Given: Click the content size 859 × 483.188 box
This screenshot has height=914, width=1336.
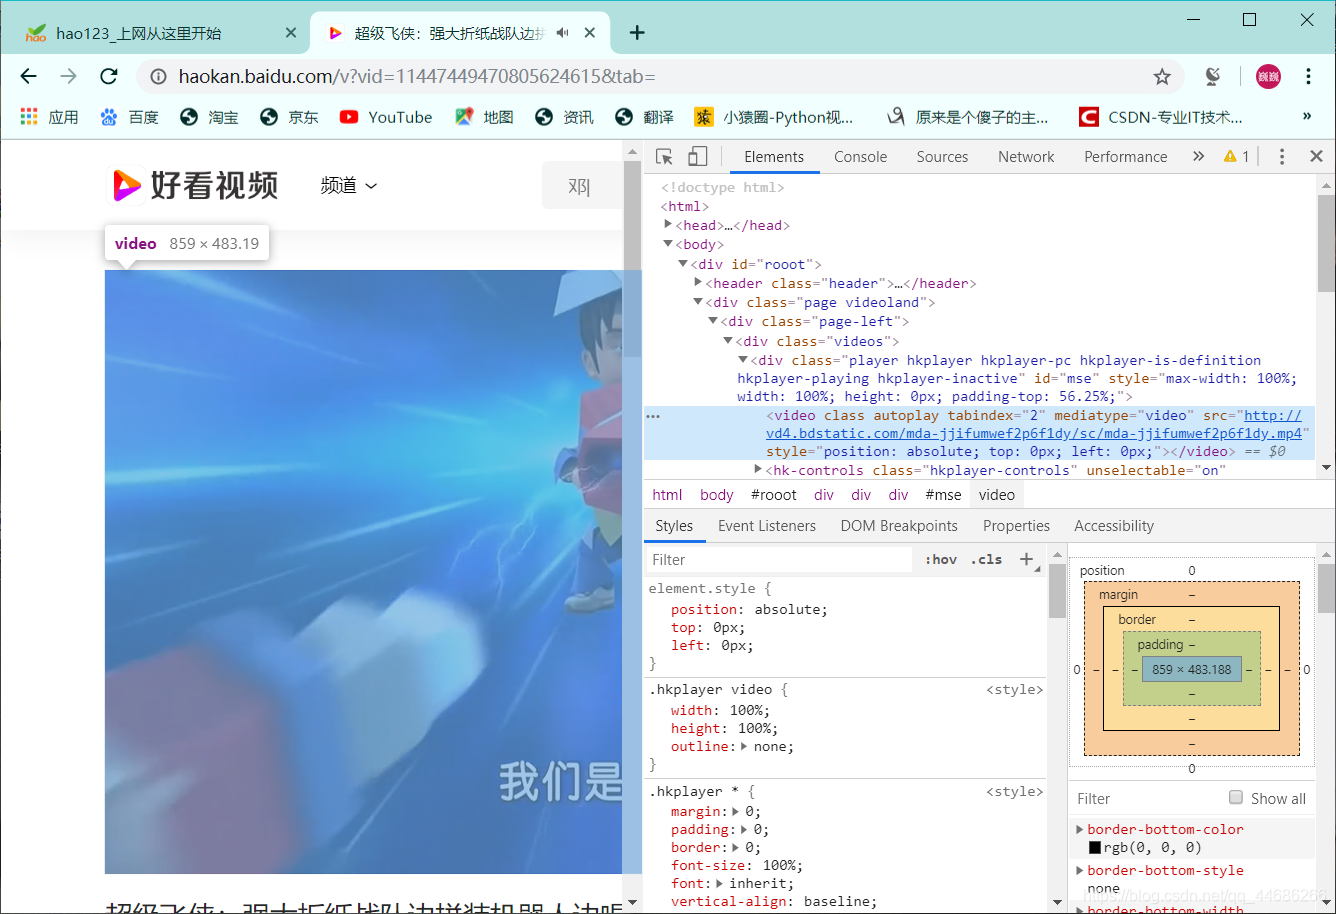Looking at the screenshot, I should [1192, 669].
